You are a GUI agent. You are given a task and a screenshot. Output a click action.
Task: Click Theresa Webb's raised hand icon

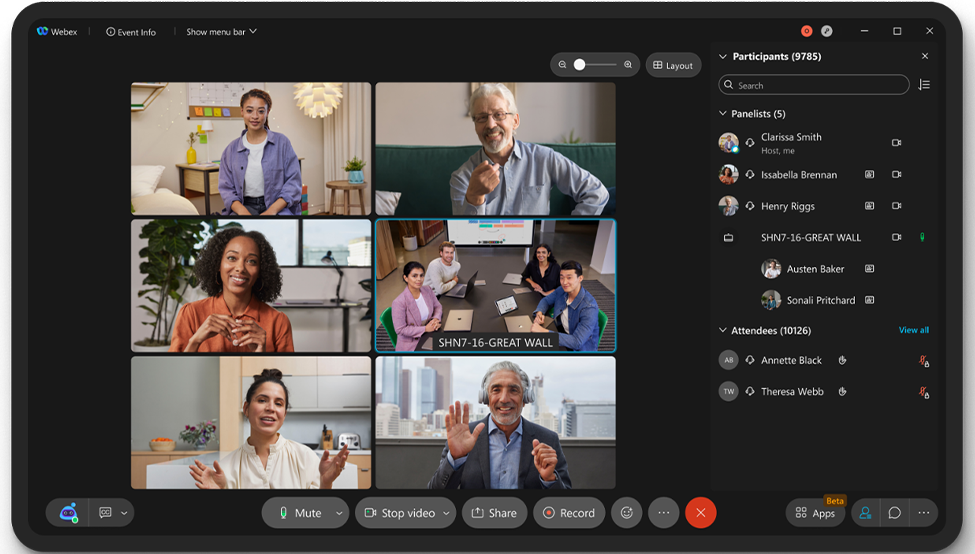(x=843, y=391)
